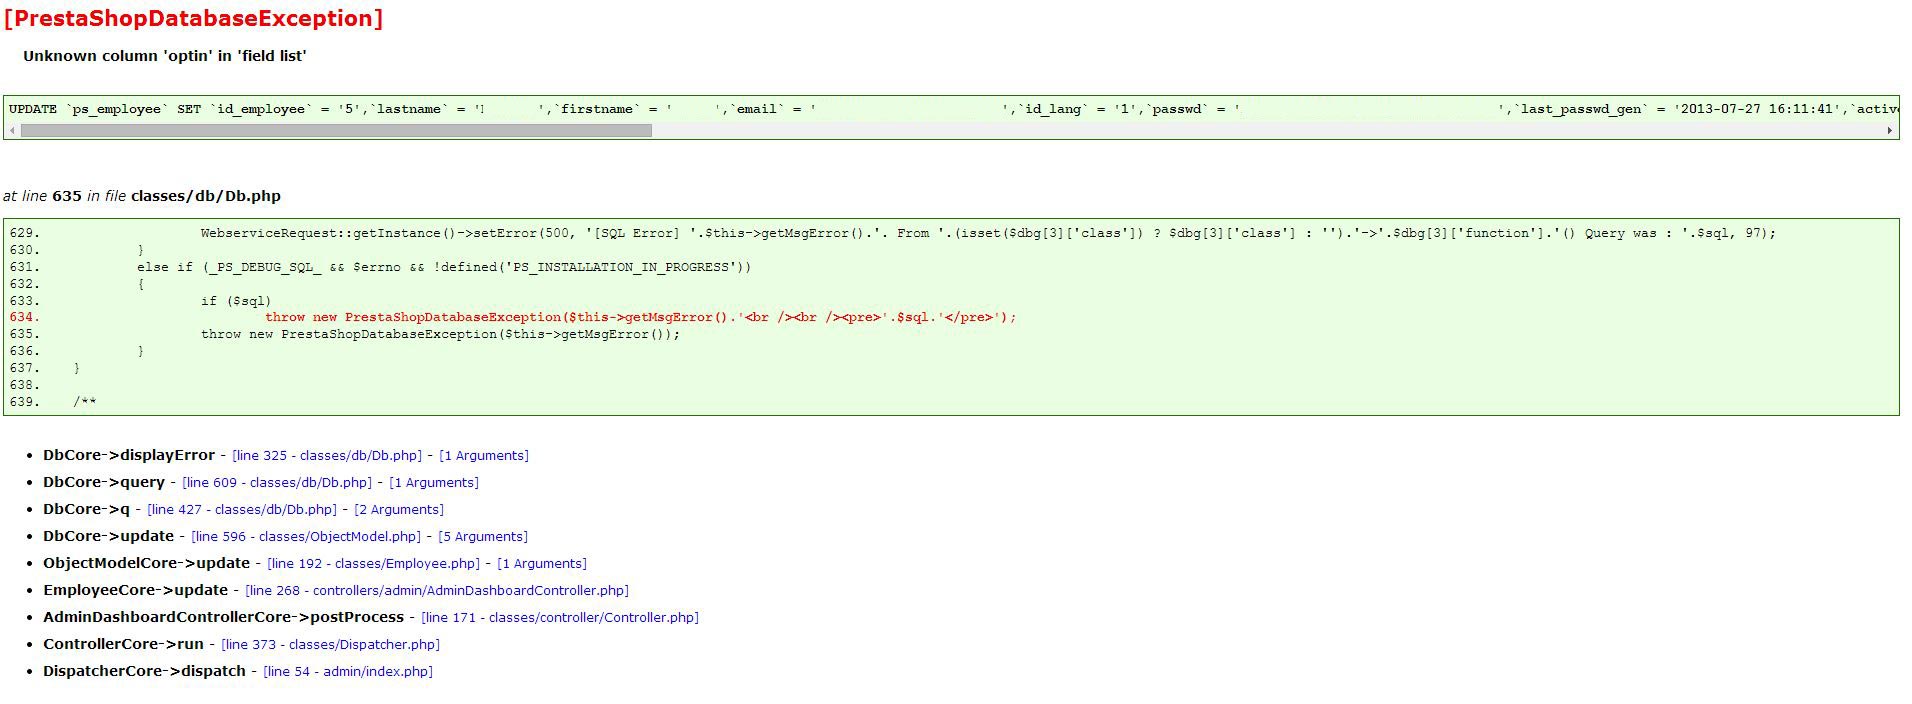Click ObjectModelCore->update trace entry
Viewport: 1912px width, 704px height.
point(146,563)
